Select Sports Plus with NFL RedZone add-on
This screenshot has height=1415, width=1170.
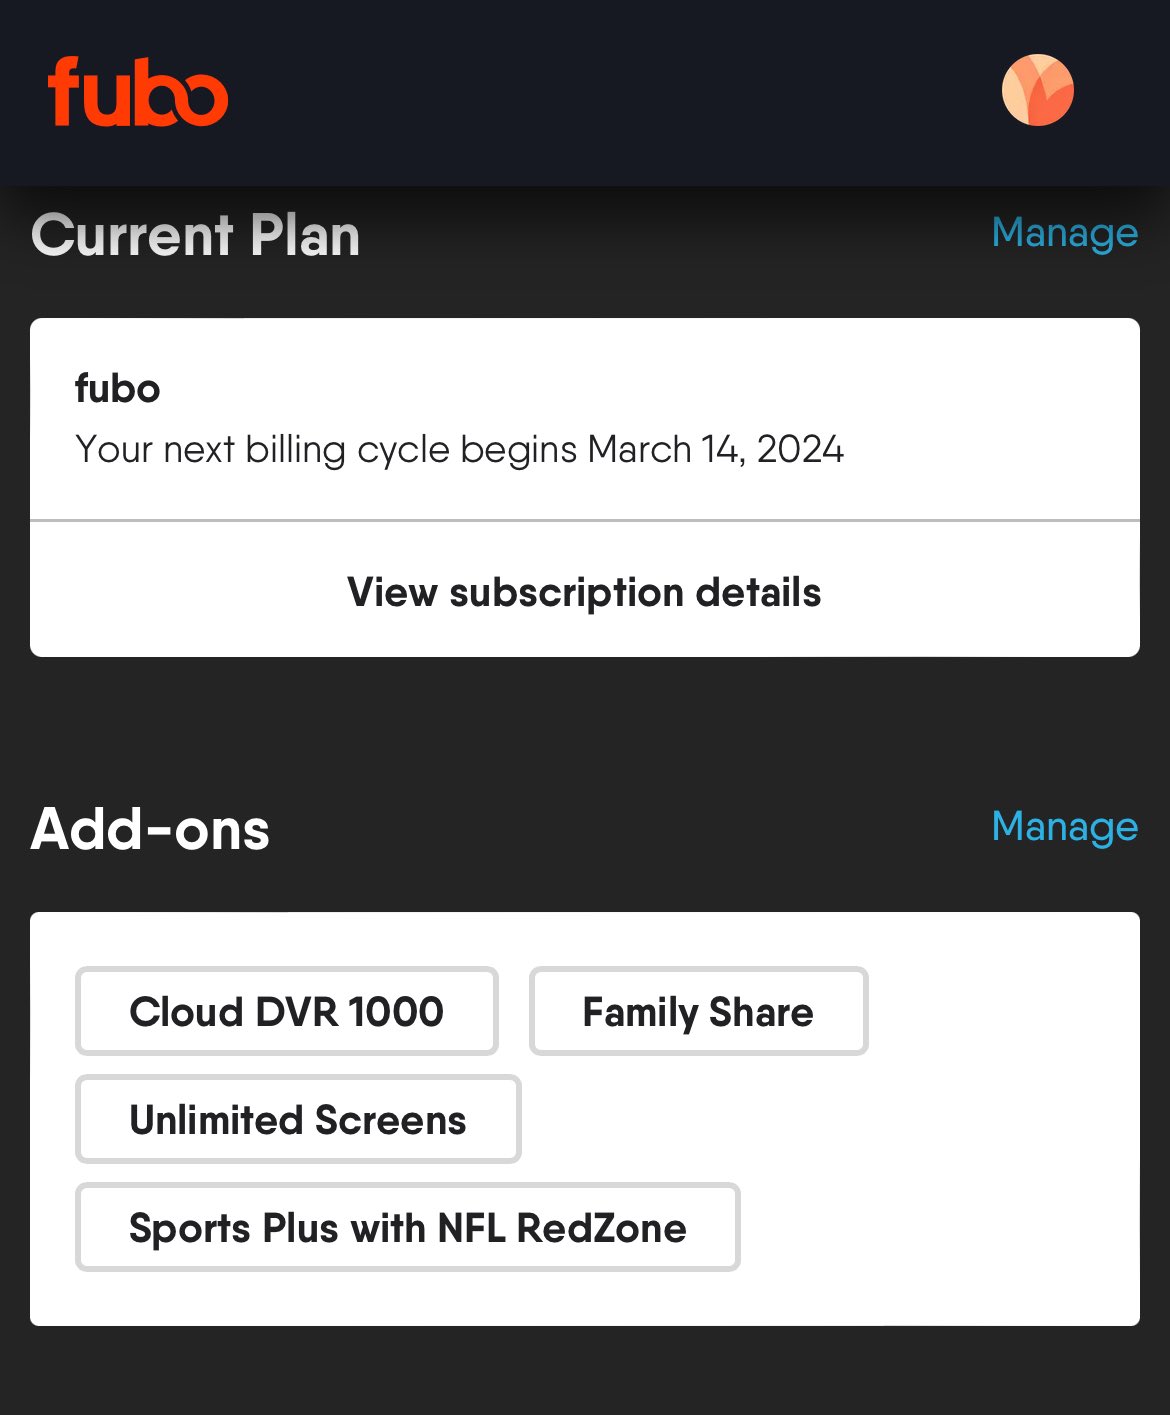(x=407, y=1227)
